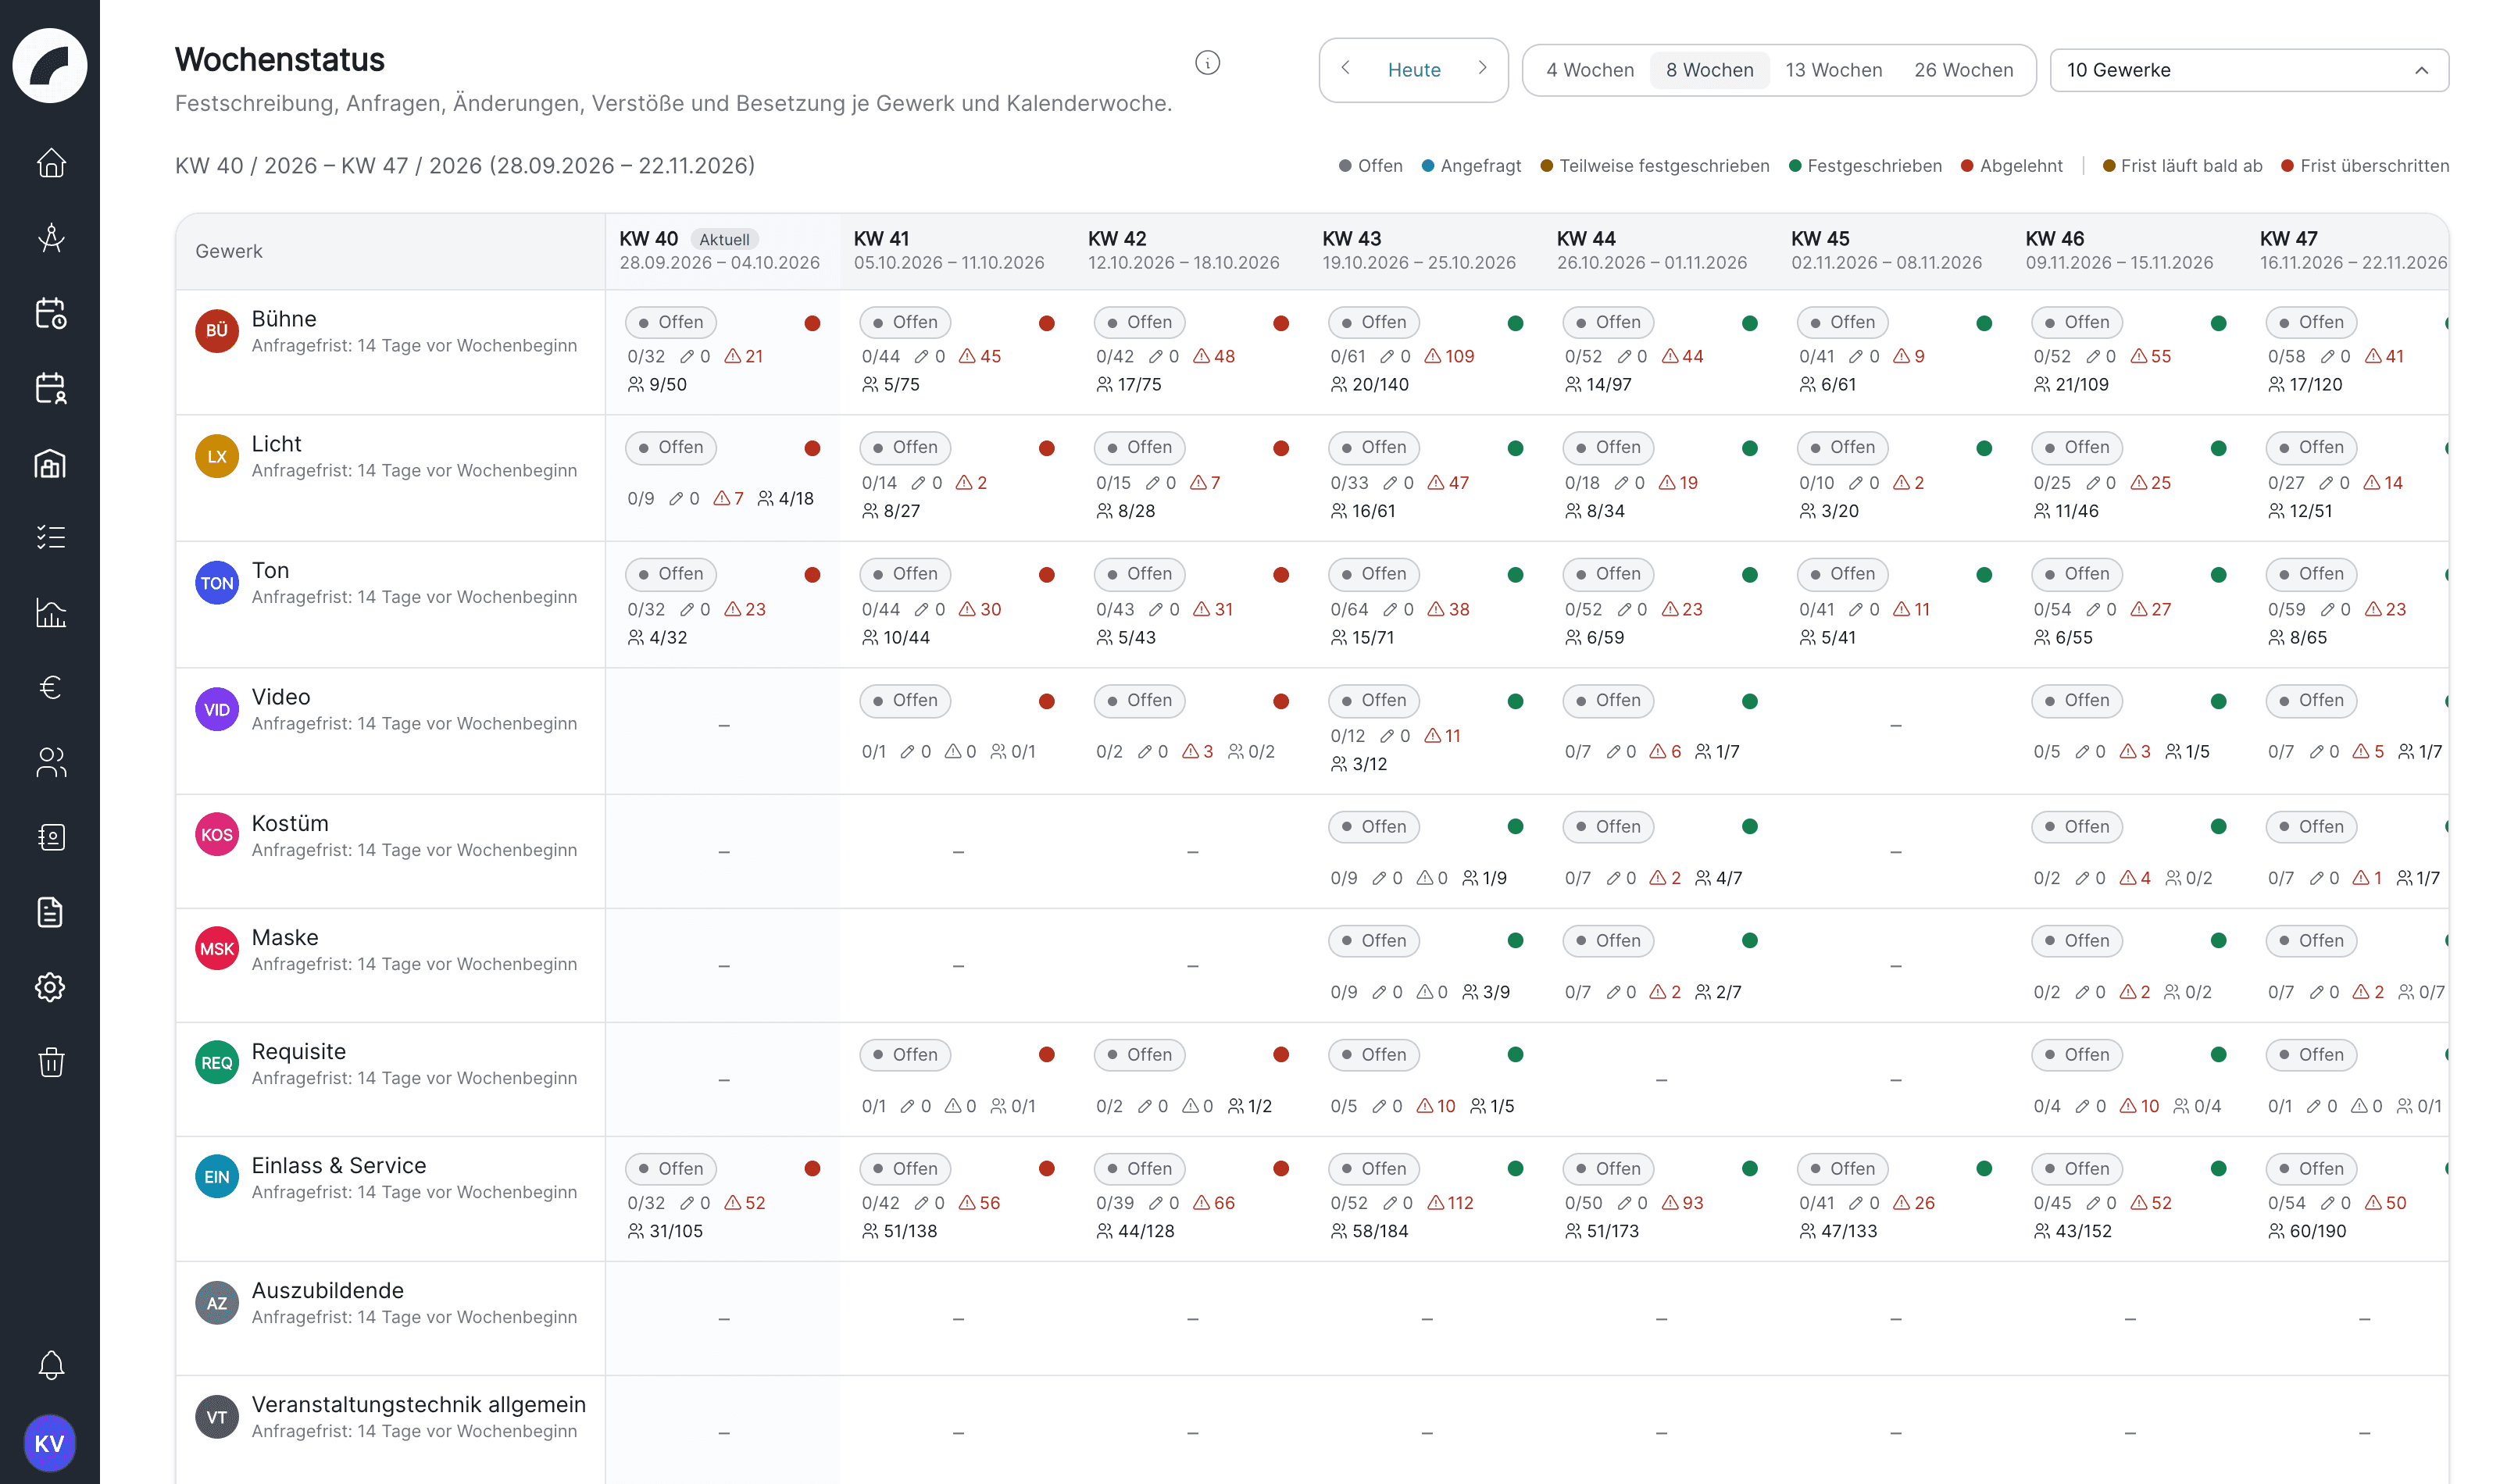2500x1484 pixels.
Task: Click the info icon next to Wochenstatus
Action: coord(1207,63)
